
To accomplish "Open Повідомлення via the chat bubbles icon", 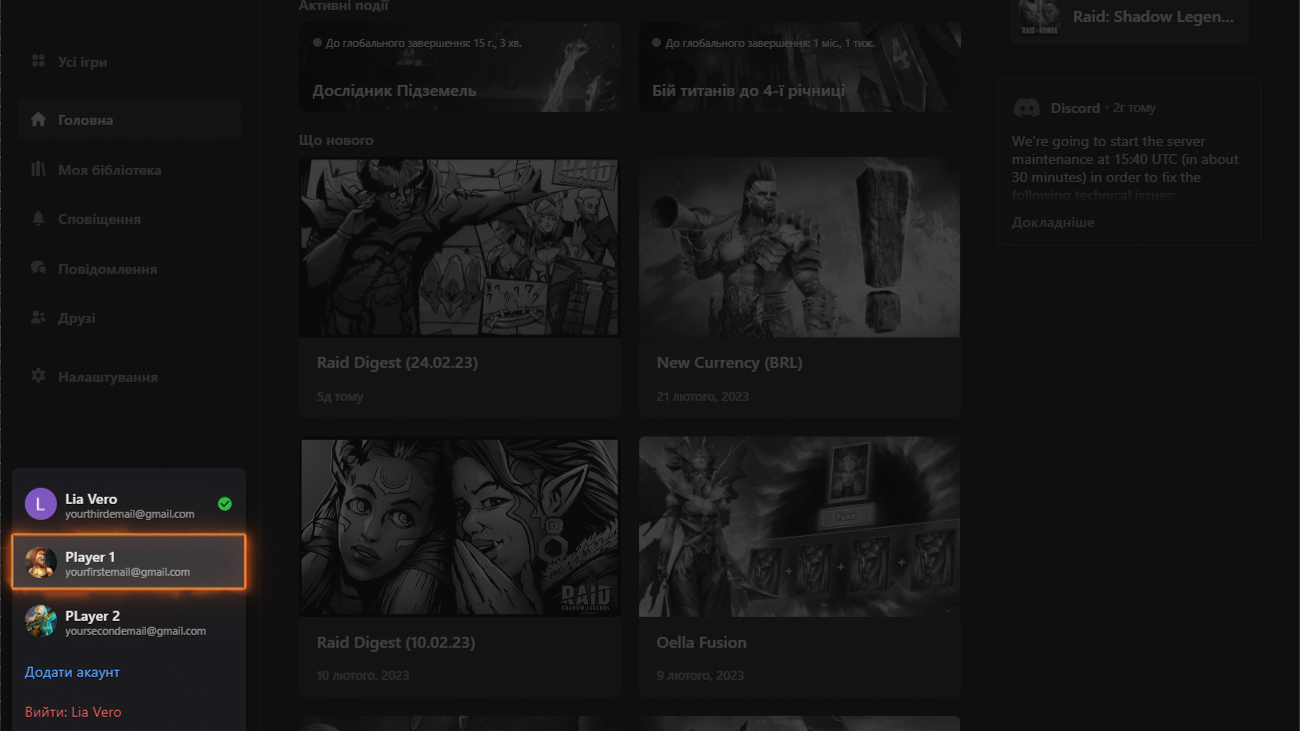I will pos(38,268).
